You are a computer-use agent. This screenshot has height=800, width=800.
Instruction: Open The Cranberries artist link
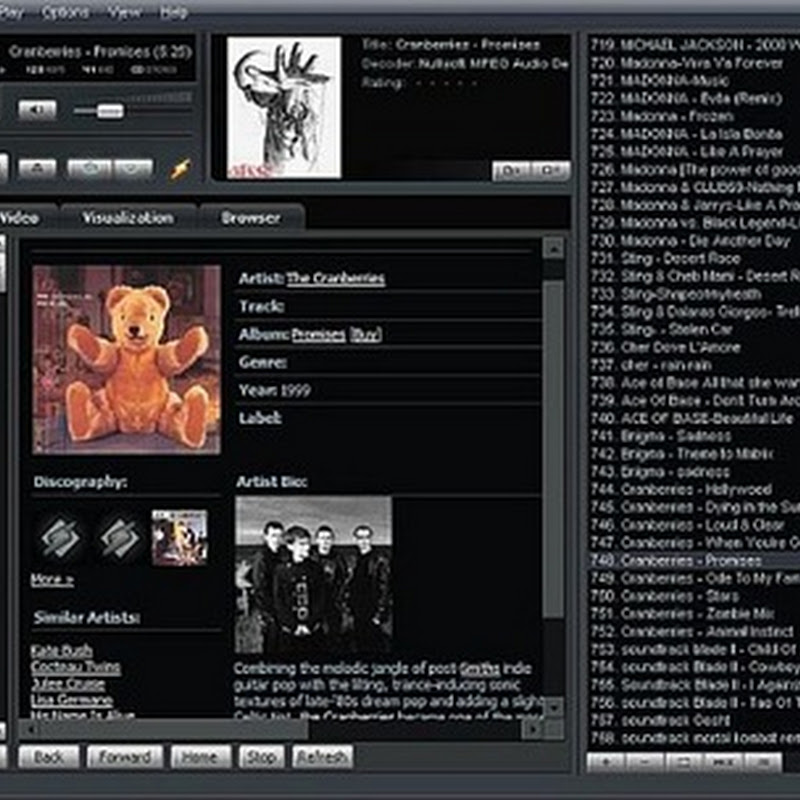336,278
